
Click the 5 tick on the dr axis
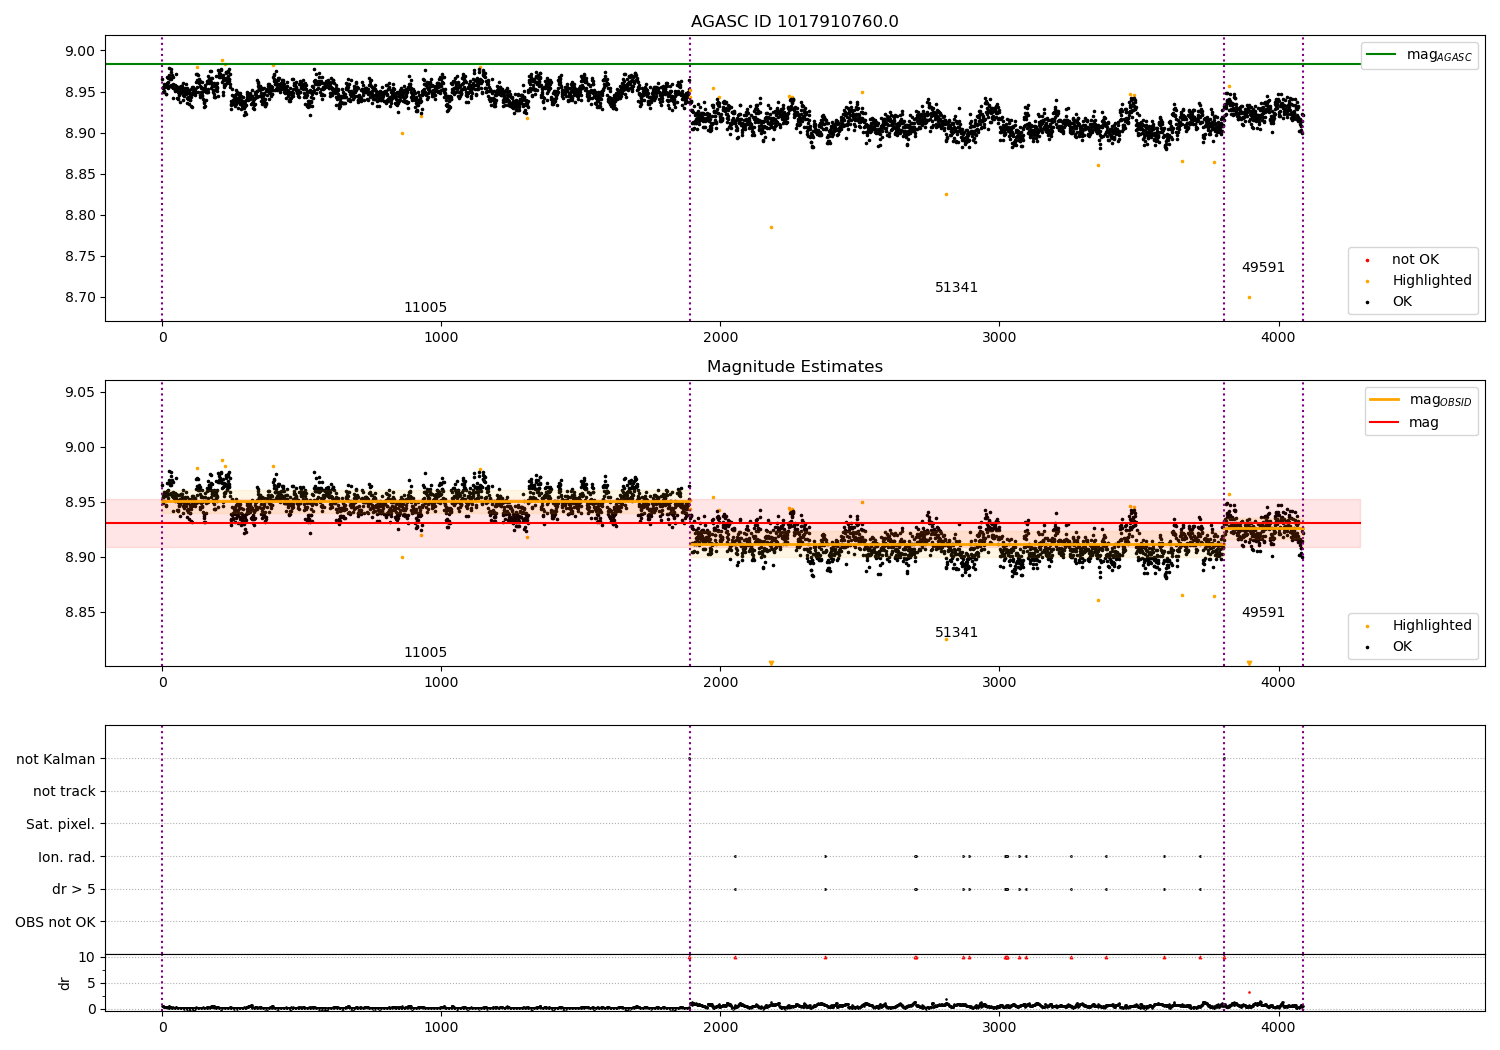point(92,983)
